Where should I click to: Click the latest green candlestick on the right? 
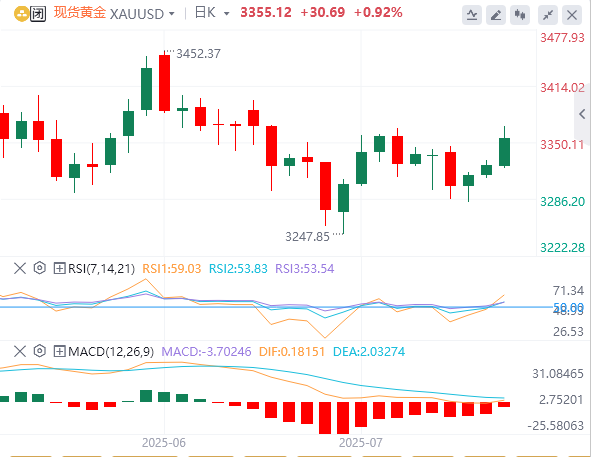pos(504,152)
